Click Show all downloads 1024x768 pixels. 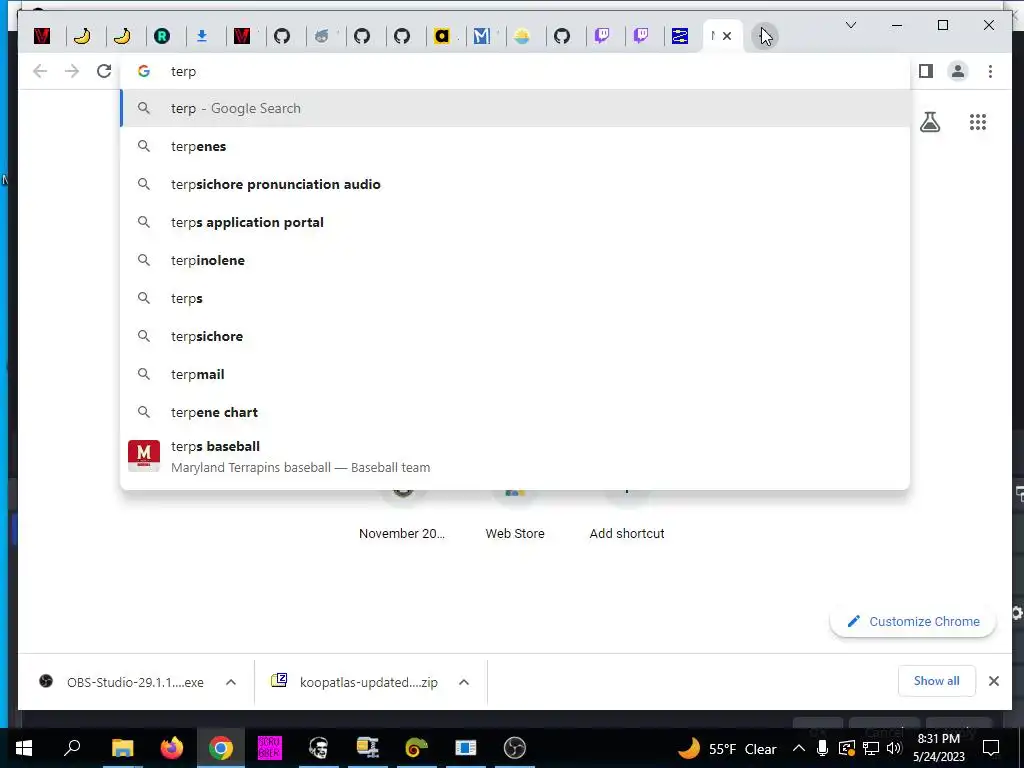pyautogui.click(x=936, y=681)
